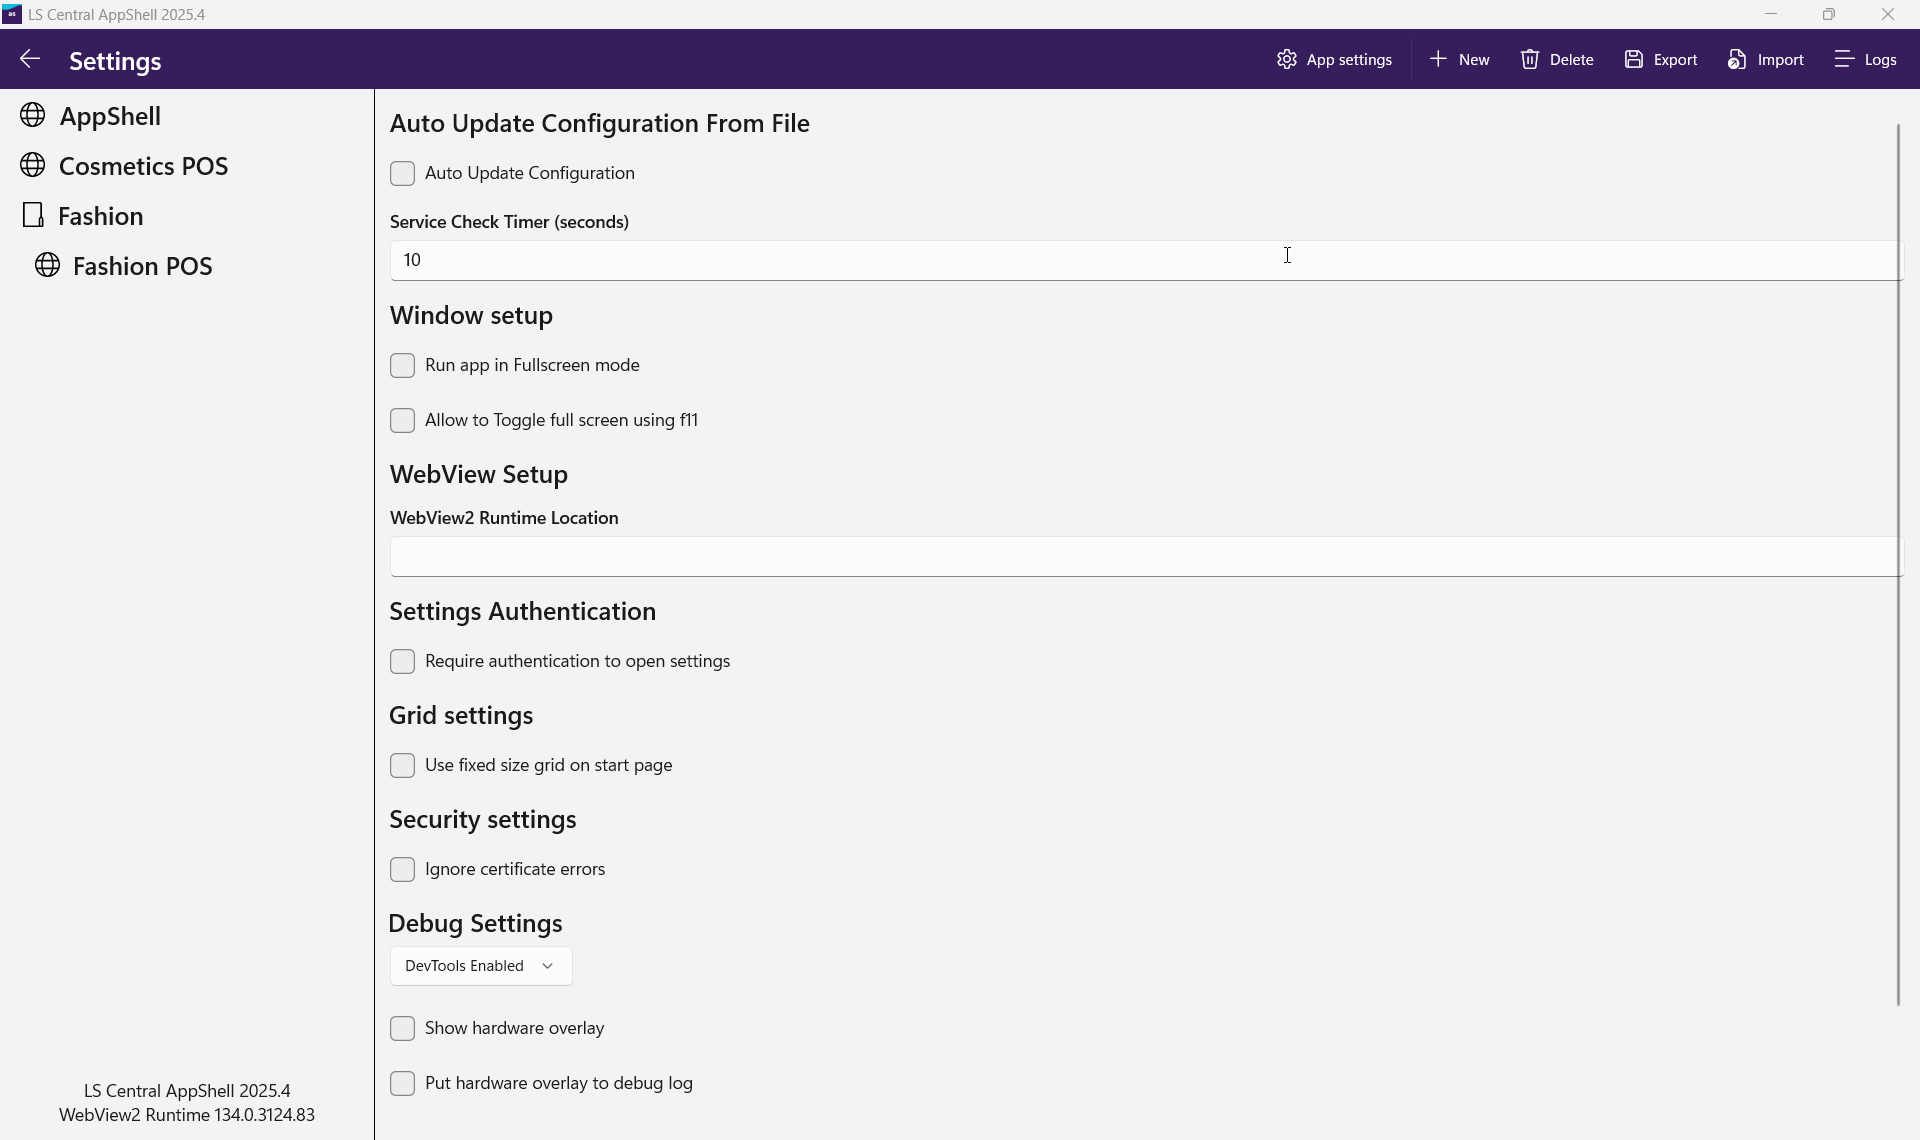This screenshot has width=1920, height=1140.
Task: Select Fashion POS in the sidebar
Action: coord(142,266)
